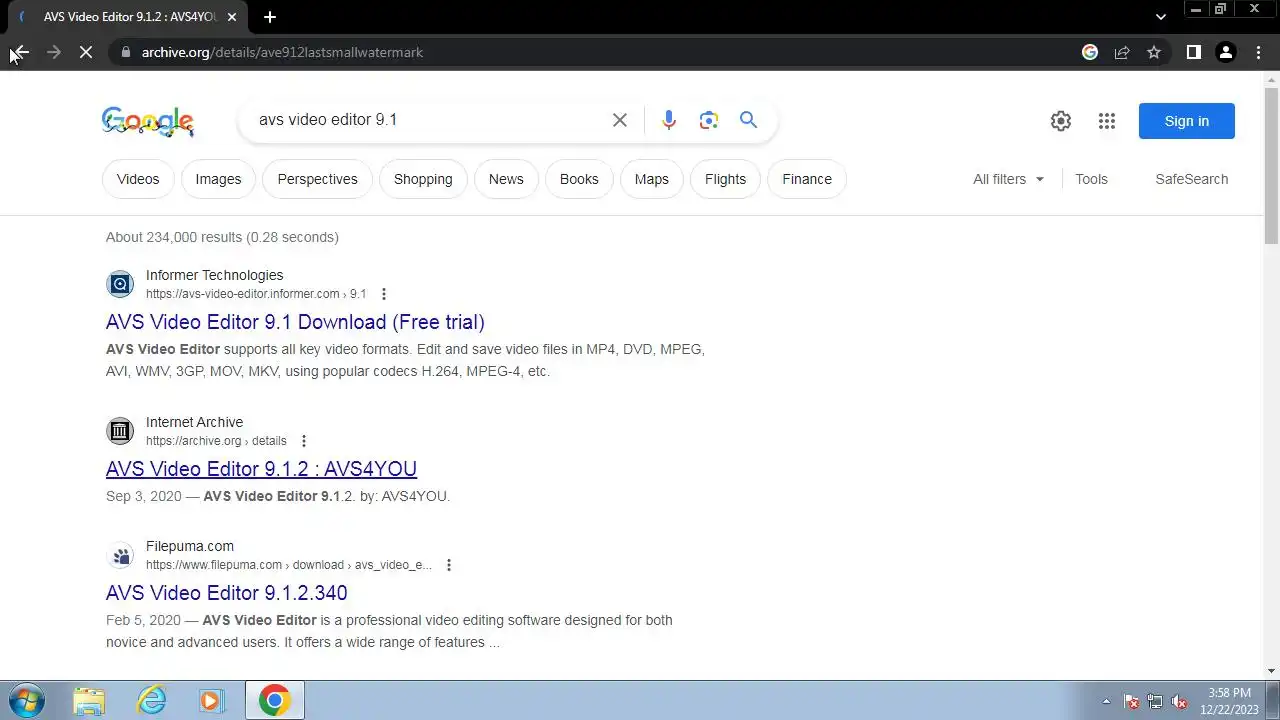1280x720 pixels.
Task: Select the Flights filter
Action: pyautogui.click(x=725, y=179)
